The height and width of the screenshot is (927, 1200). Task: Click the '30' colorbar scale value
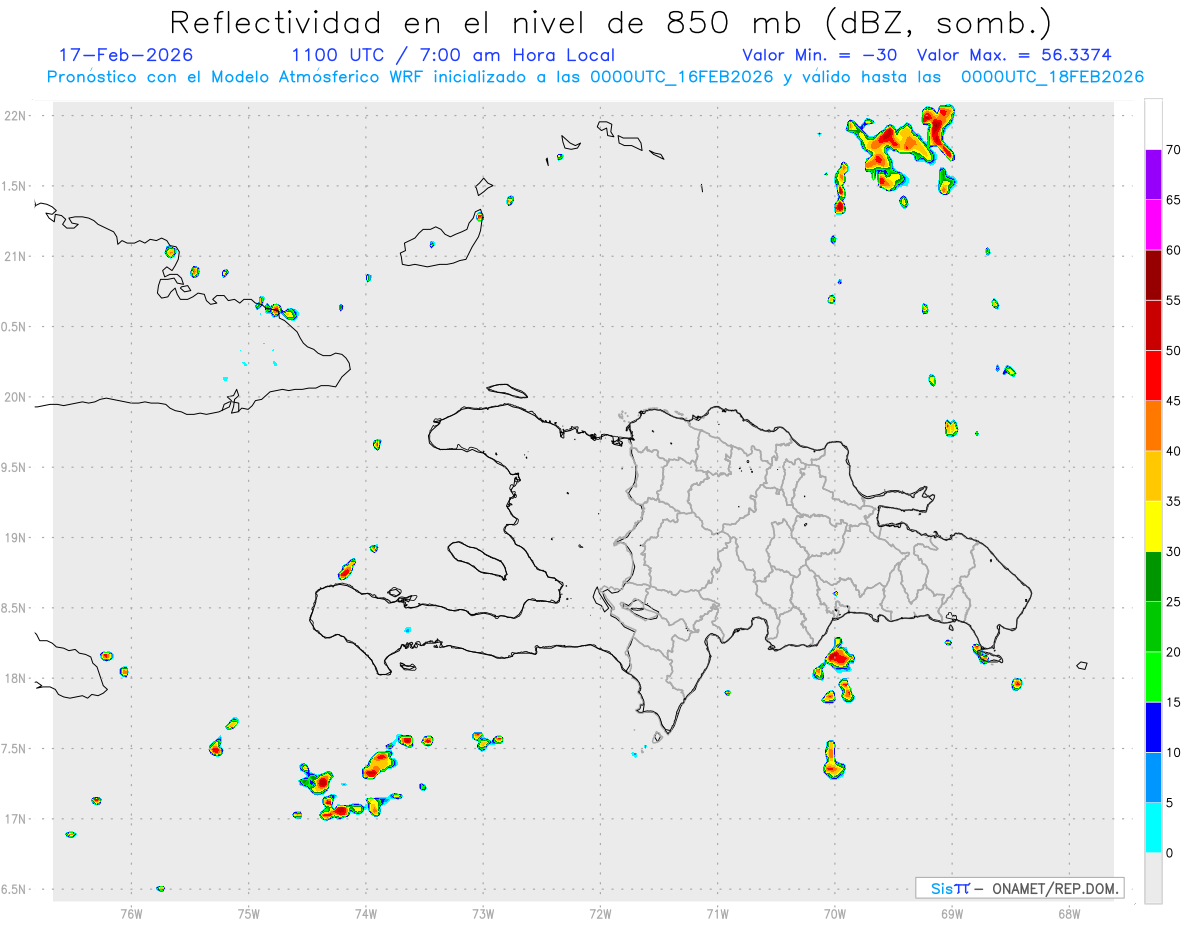click(1174, 552)
